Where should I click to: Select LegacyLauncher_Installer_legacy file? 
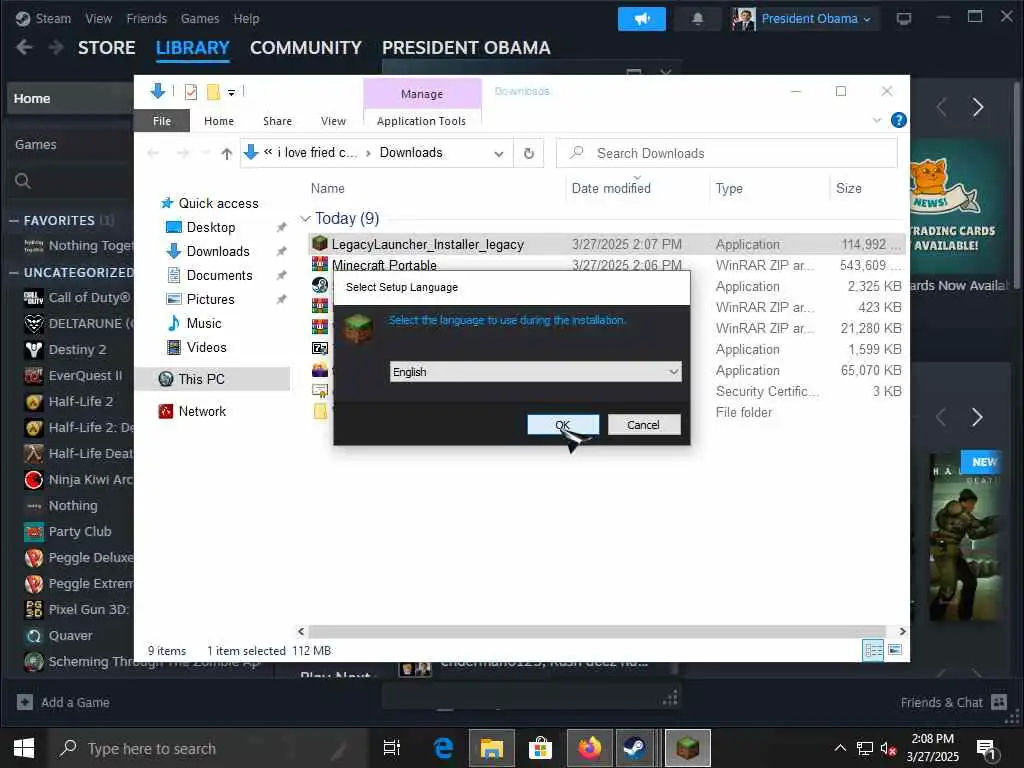(x=428, y=244)
